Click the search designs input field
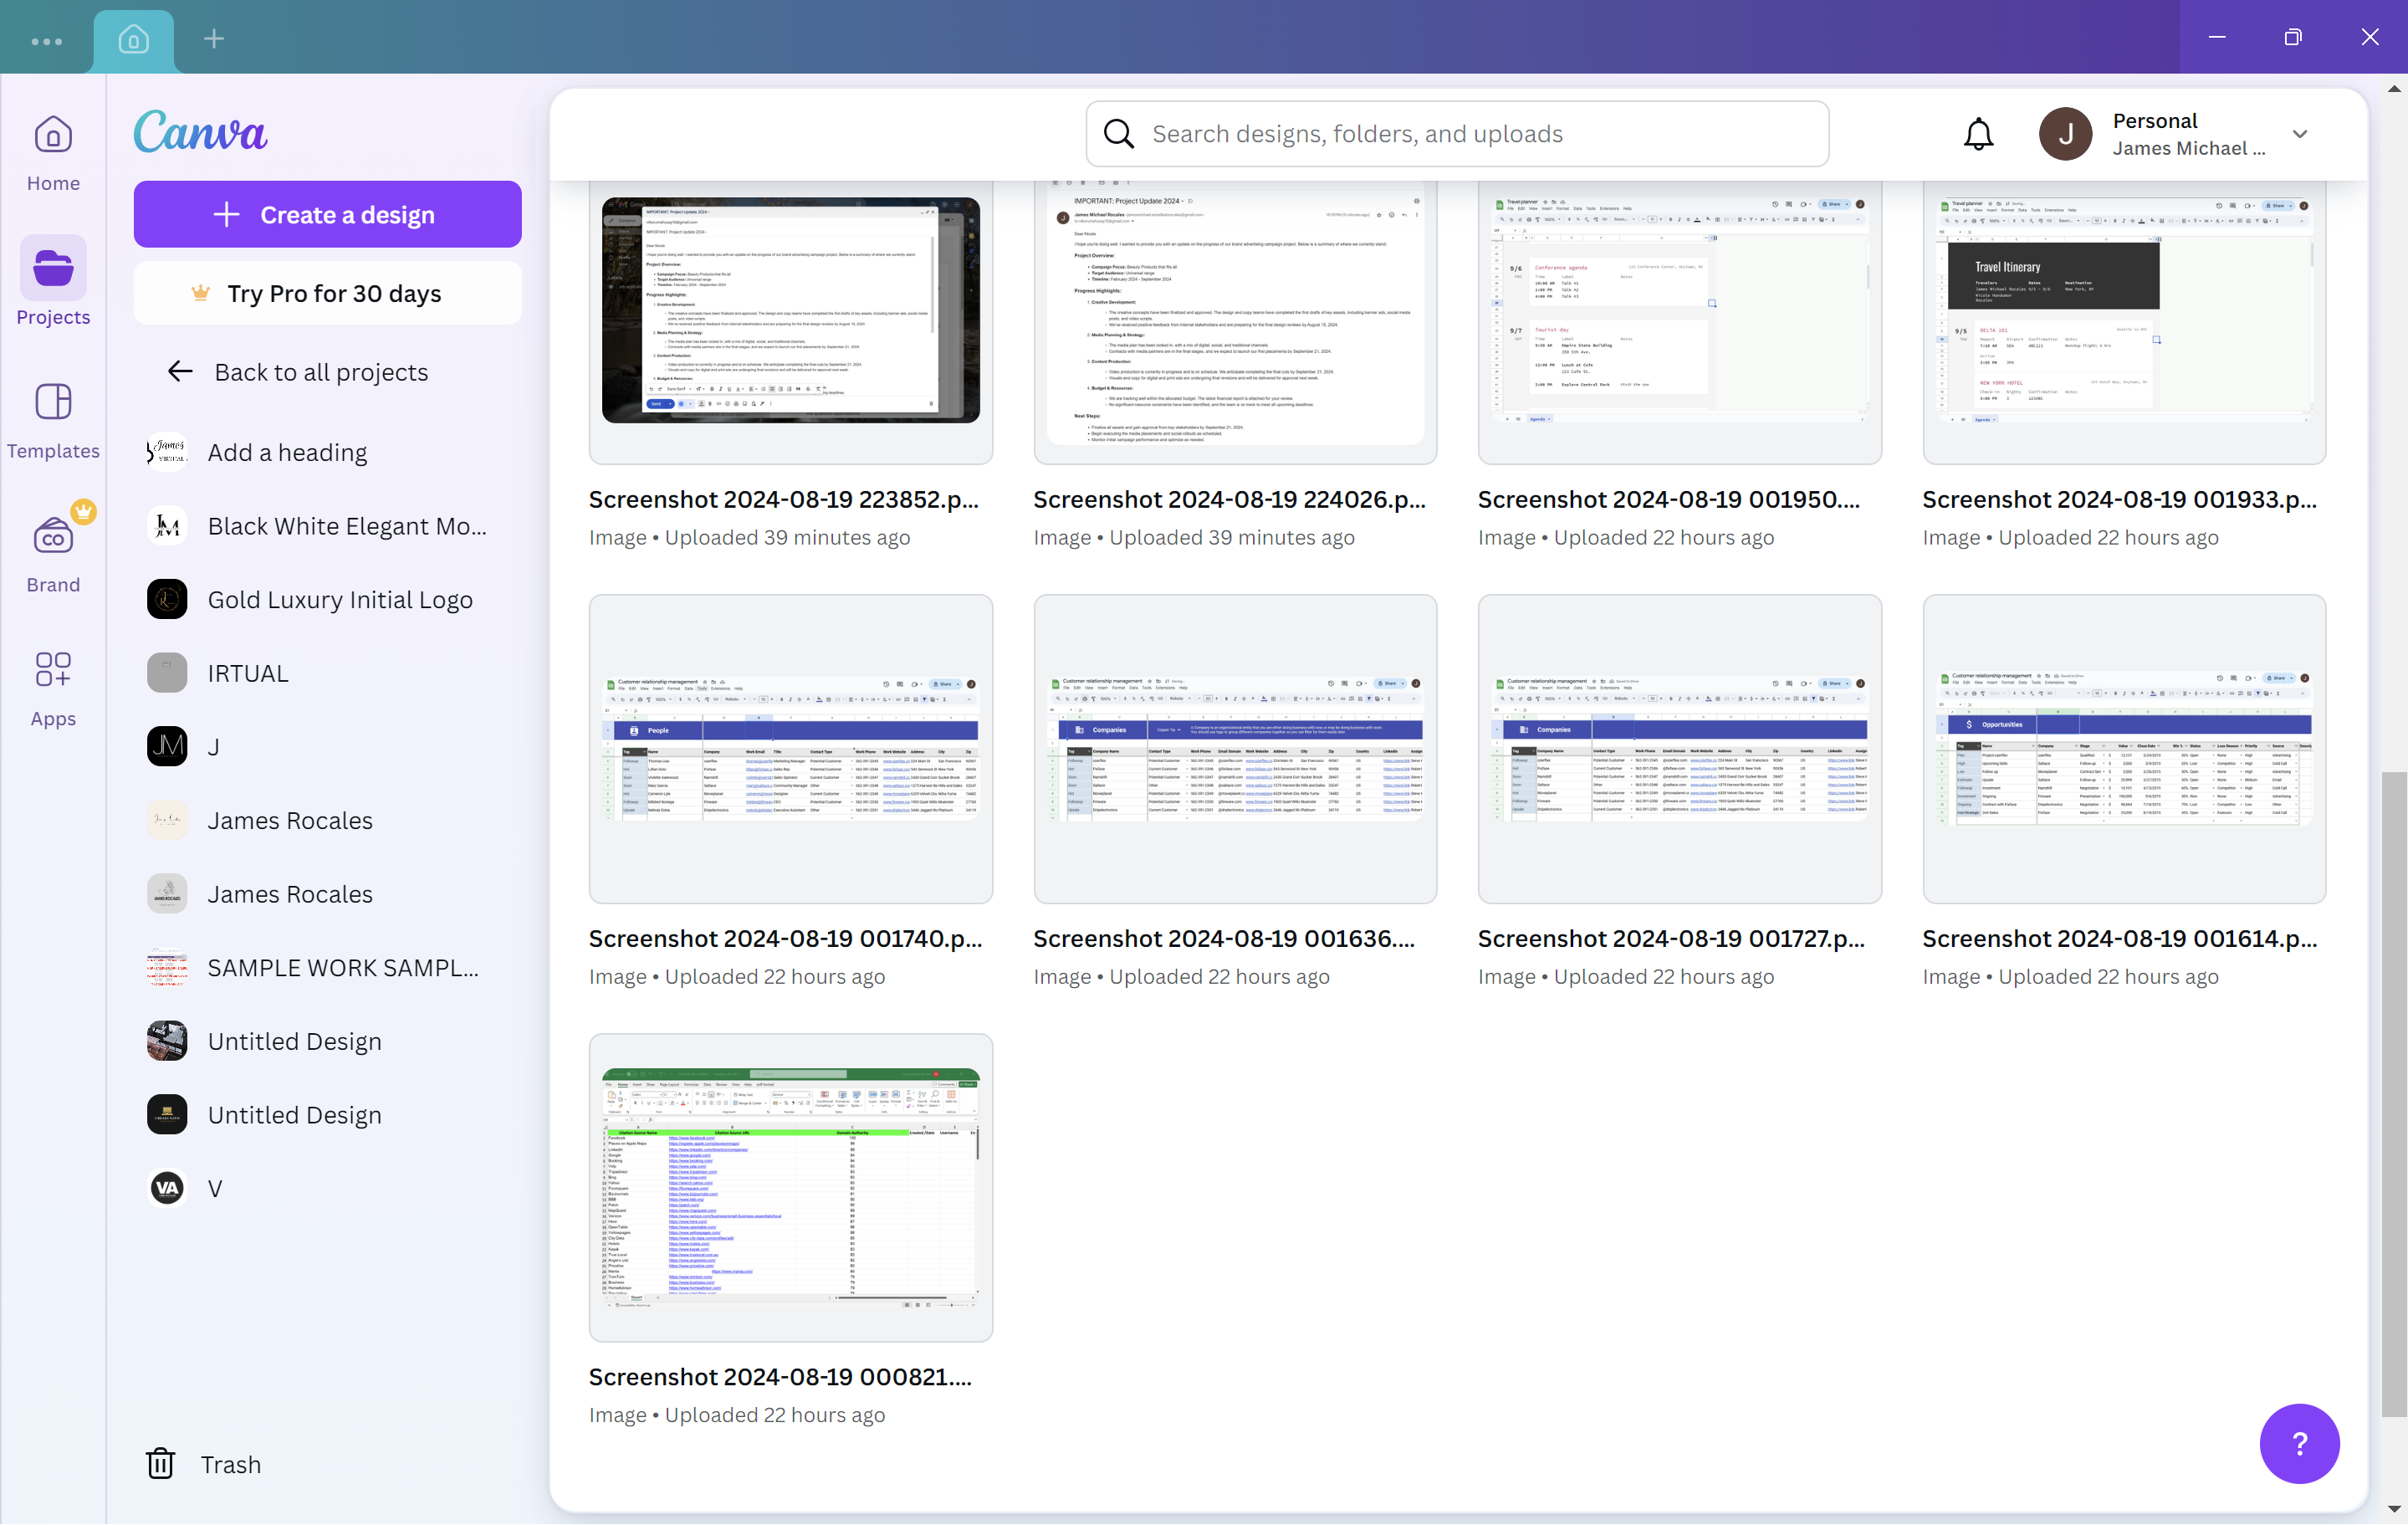Image resolution: width=2408 pixels, height=1525 pixels. 1457,134
